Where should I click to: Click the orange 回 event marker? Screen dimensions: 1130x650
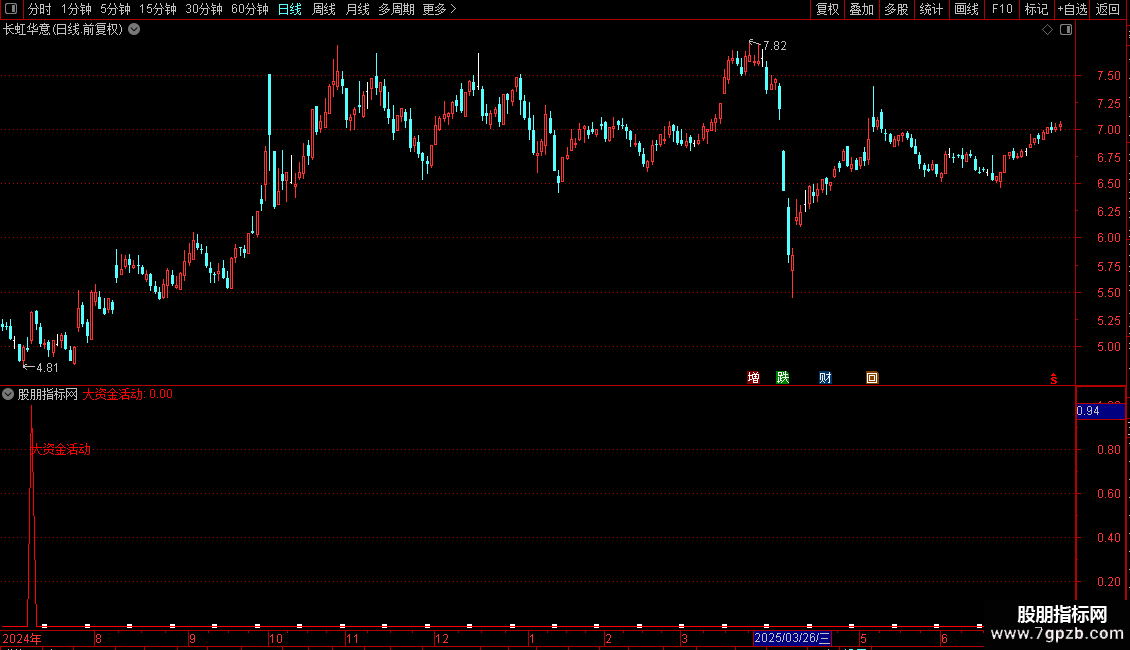click(872, 378)
